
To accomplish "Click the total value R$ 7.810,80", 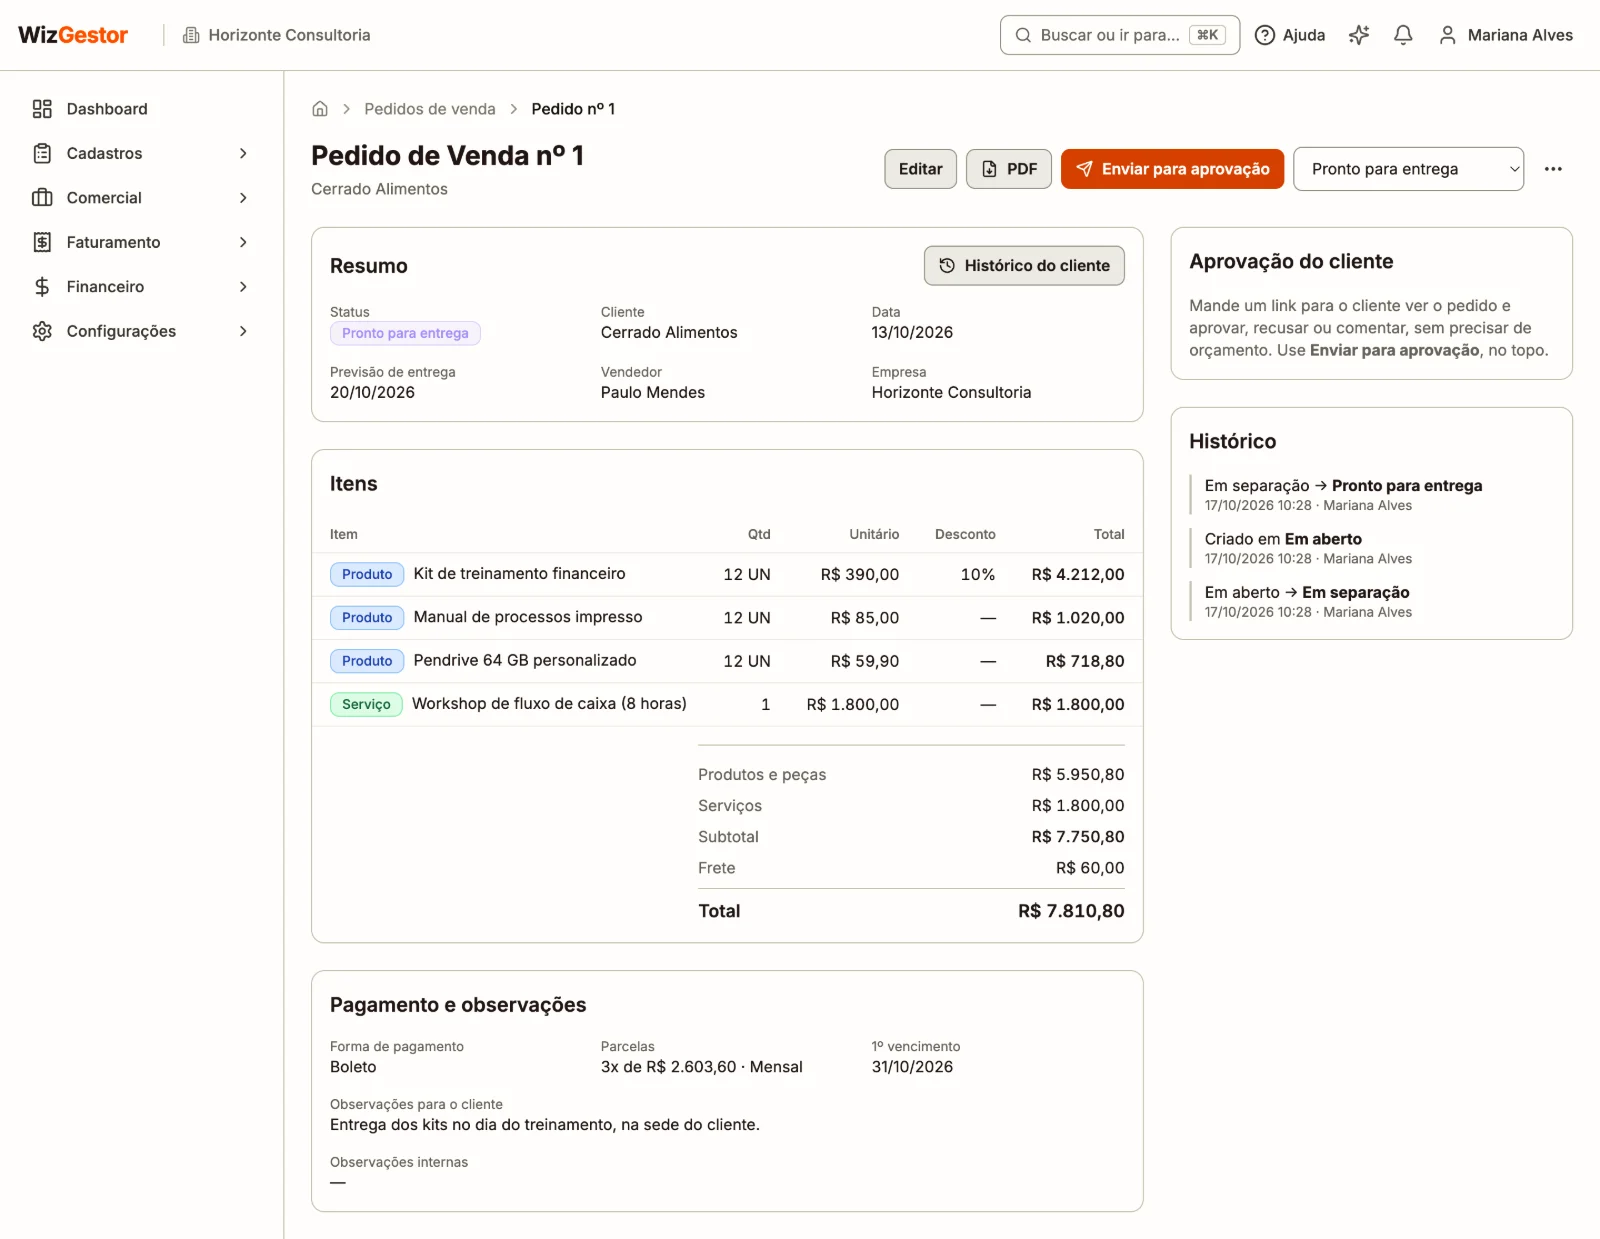I will point(1071,911).
